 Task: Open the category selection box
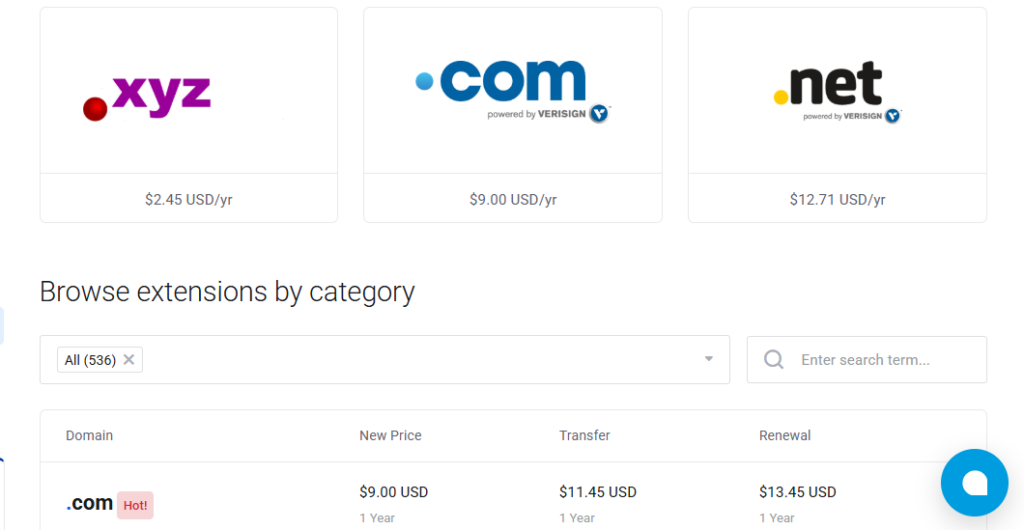pyautogui.click(x=420, y=360)
